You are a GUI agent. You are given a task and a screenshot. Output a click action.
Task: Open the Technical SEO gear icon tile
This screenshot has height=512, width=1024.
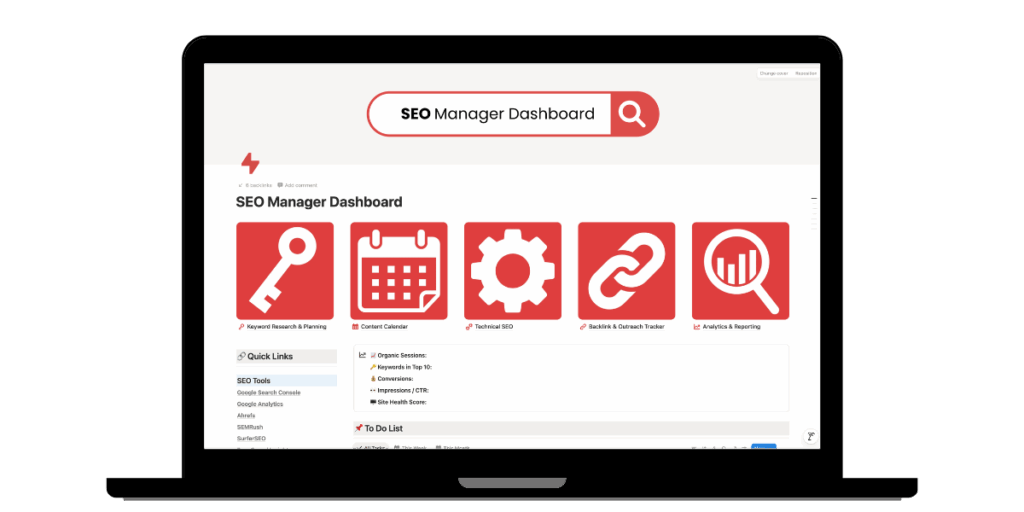pyautogui.click(x=512, y=270)
